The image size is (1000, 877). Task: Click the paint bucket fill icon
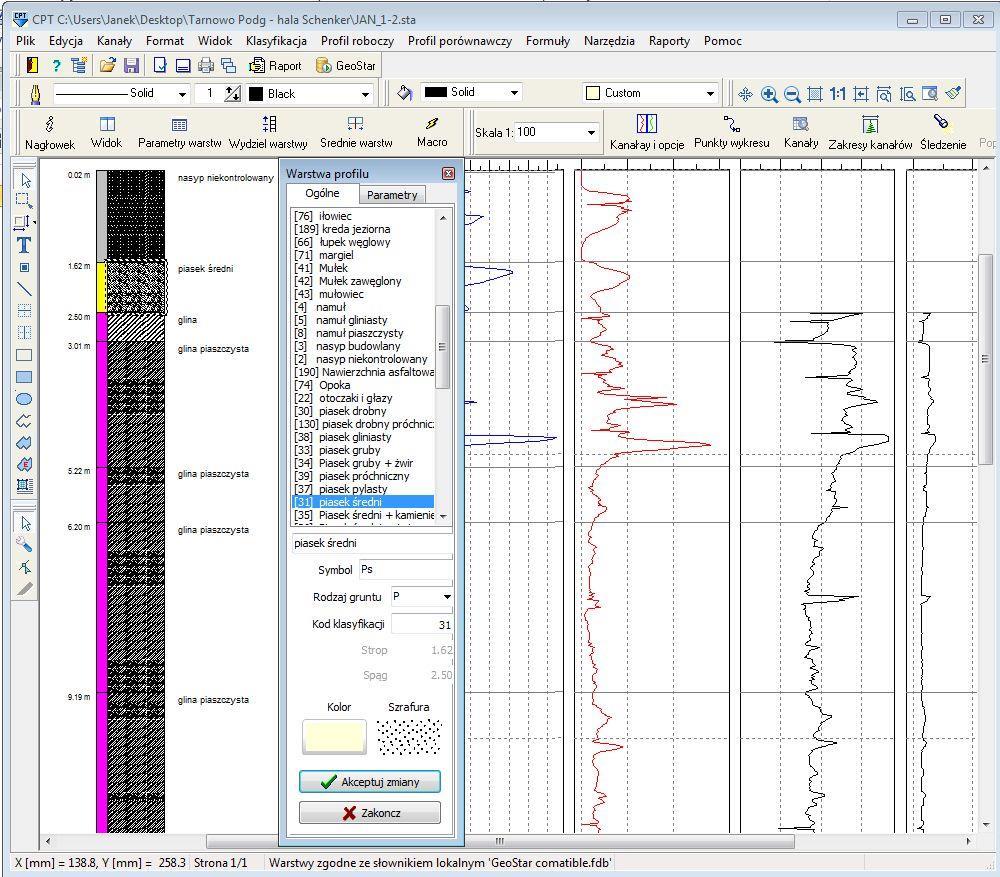coord(404,93)
